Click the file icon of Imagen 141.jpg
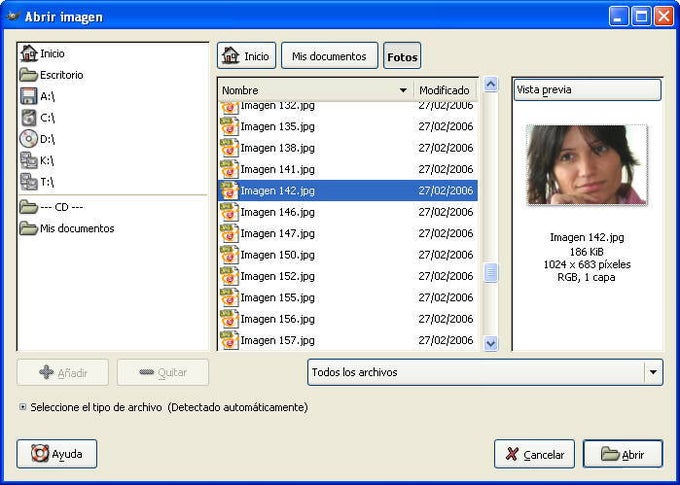The image size is (680, 485). [x=229, y=169]
